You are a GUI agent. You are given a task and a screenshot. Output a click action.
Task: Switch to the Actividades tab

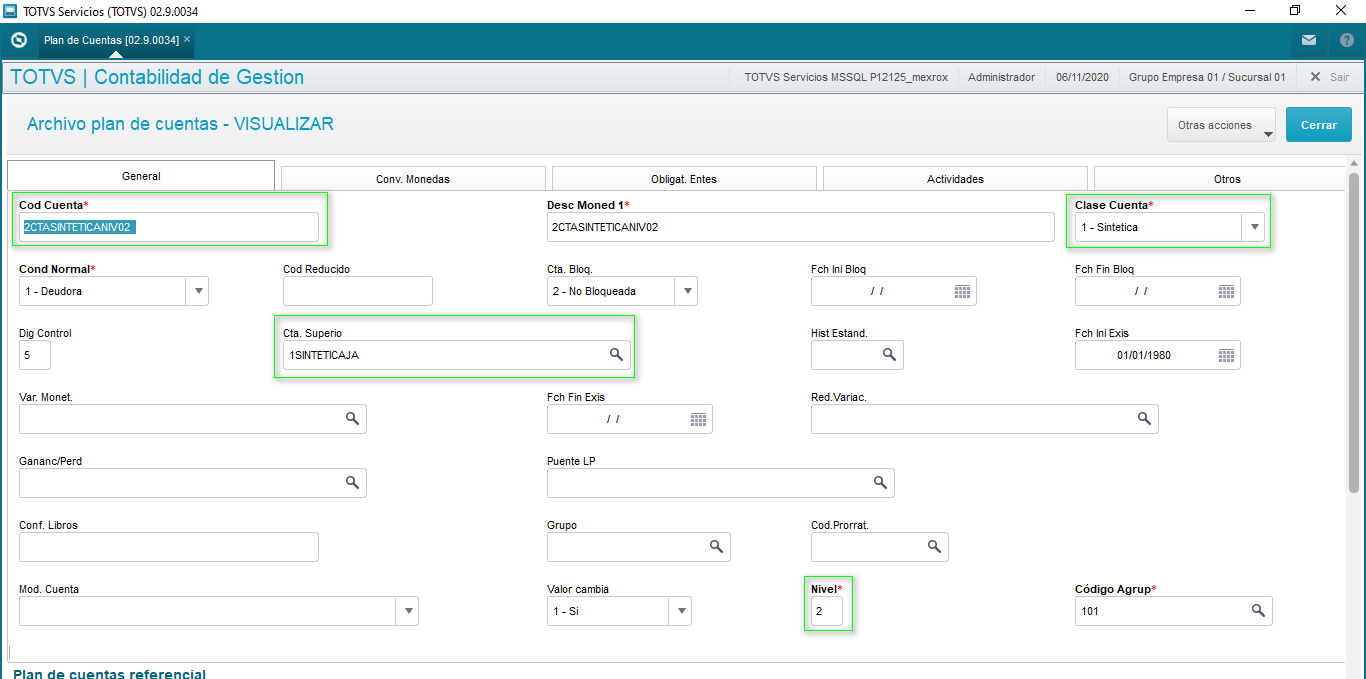[x=955, y=179]
